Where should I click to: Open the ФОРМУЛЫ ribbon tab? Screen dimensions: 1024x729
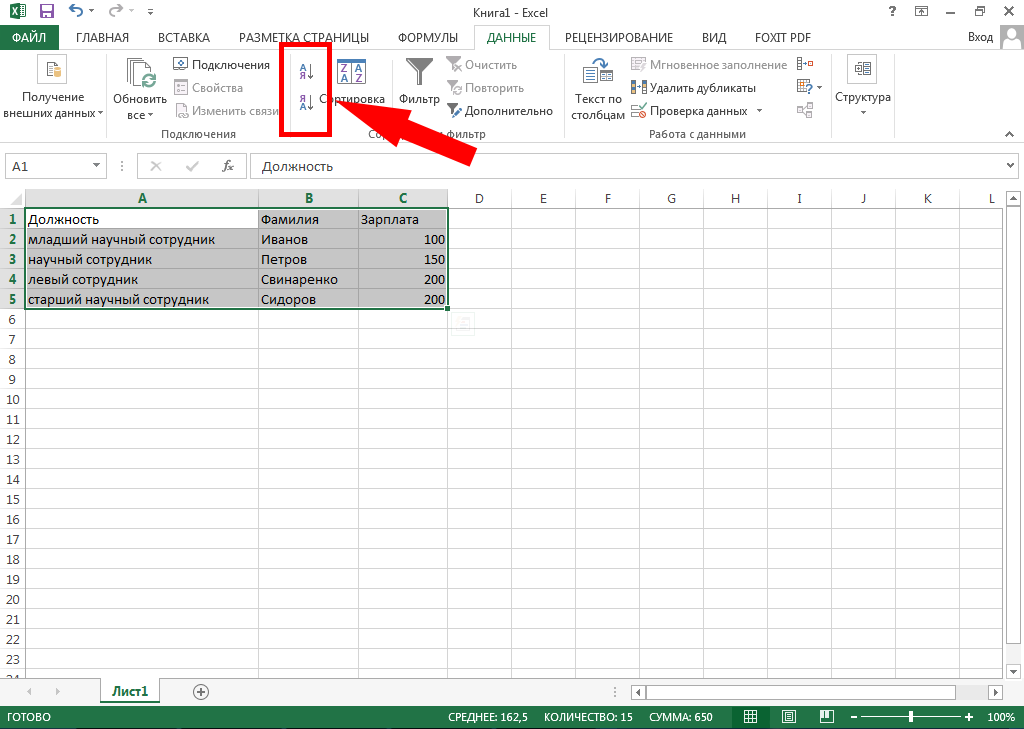[x=427, y=38]
